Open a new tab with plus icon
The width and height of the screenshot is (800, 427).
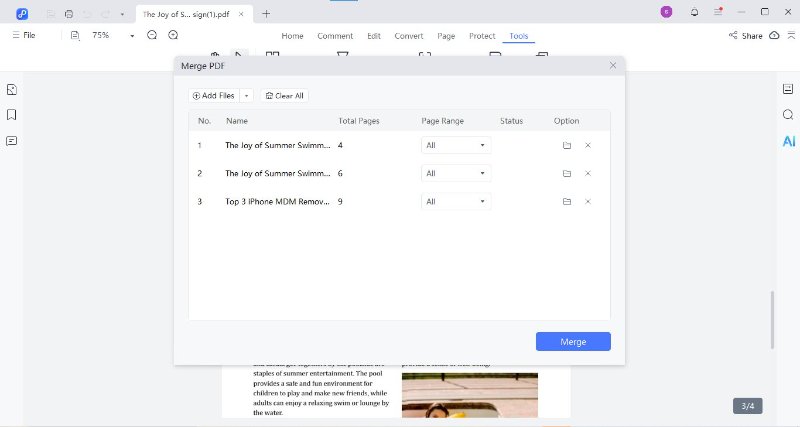coord(266,14)
